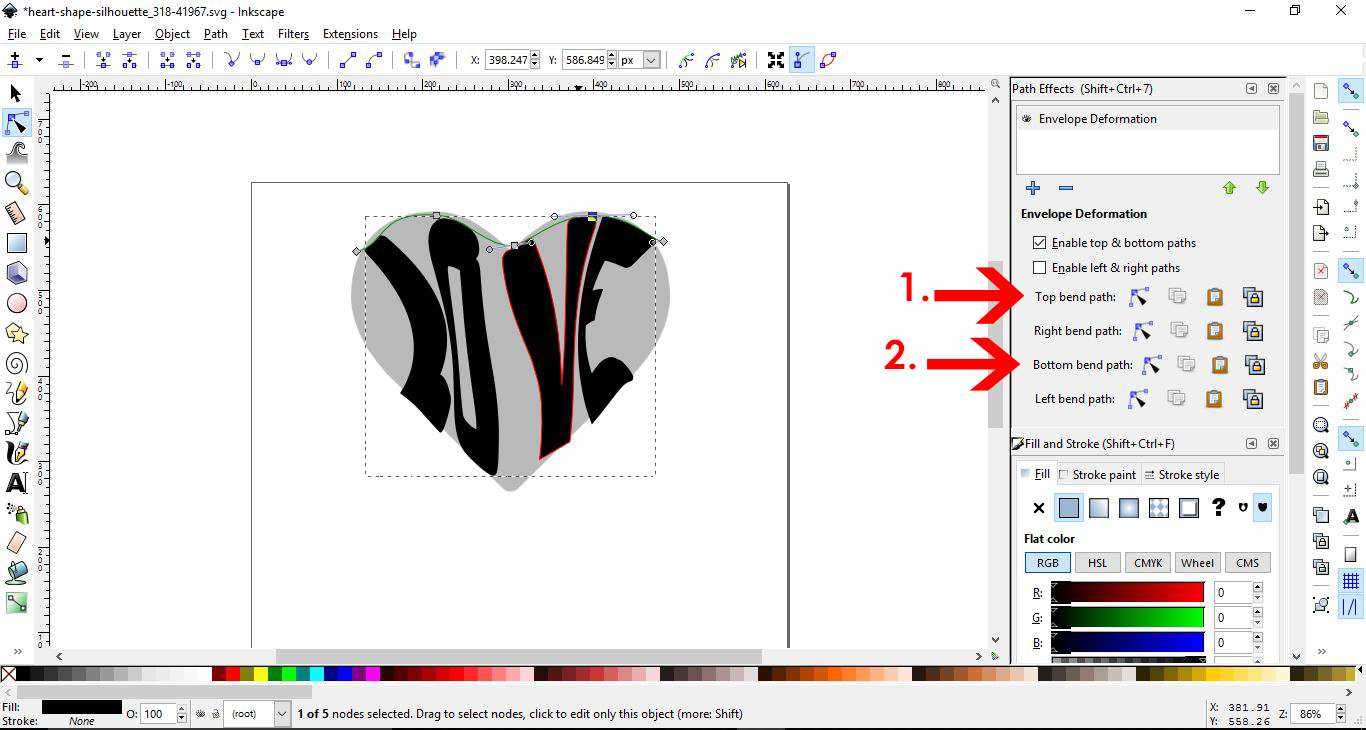The height and width of the screenshot is (730, 1366).
Task: Collapse the Path Effects panel
Action: 1250,88
